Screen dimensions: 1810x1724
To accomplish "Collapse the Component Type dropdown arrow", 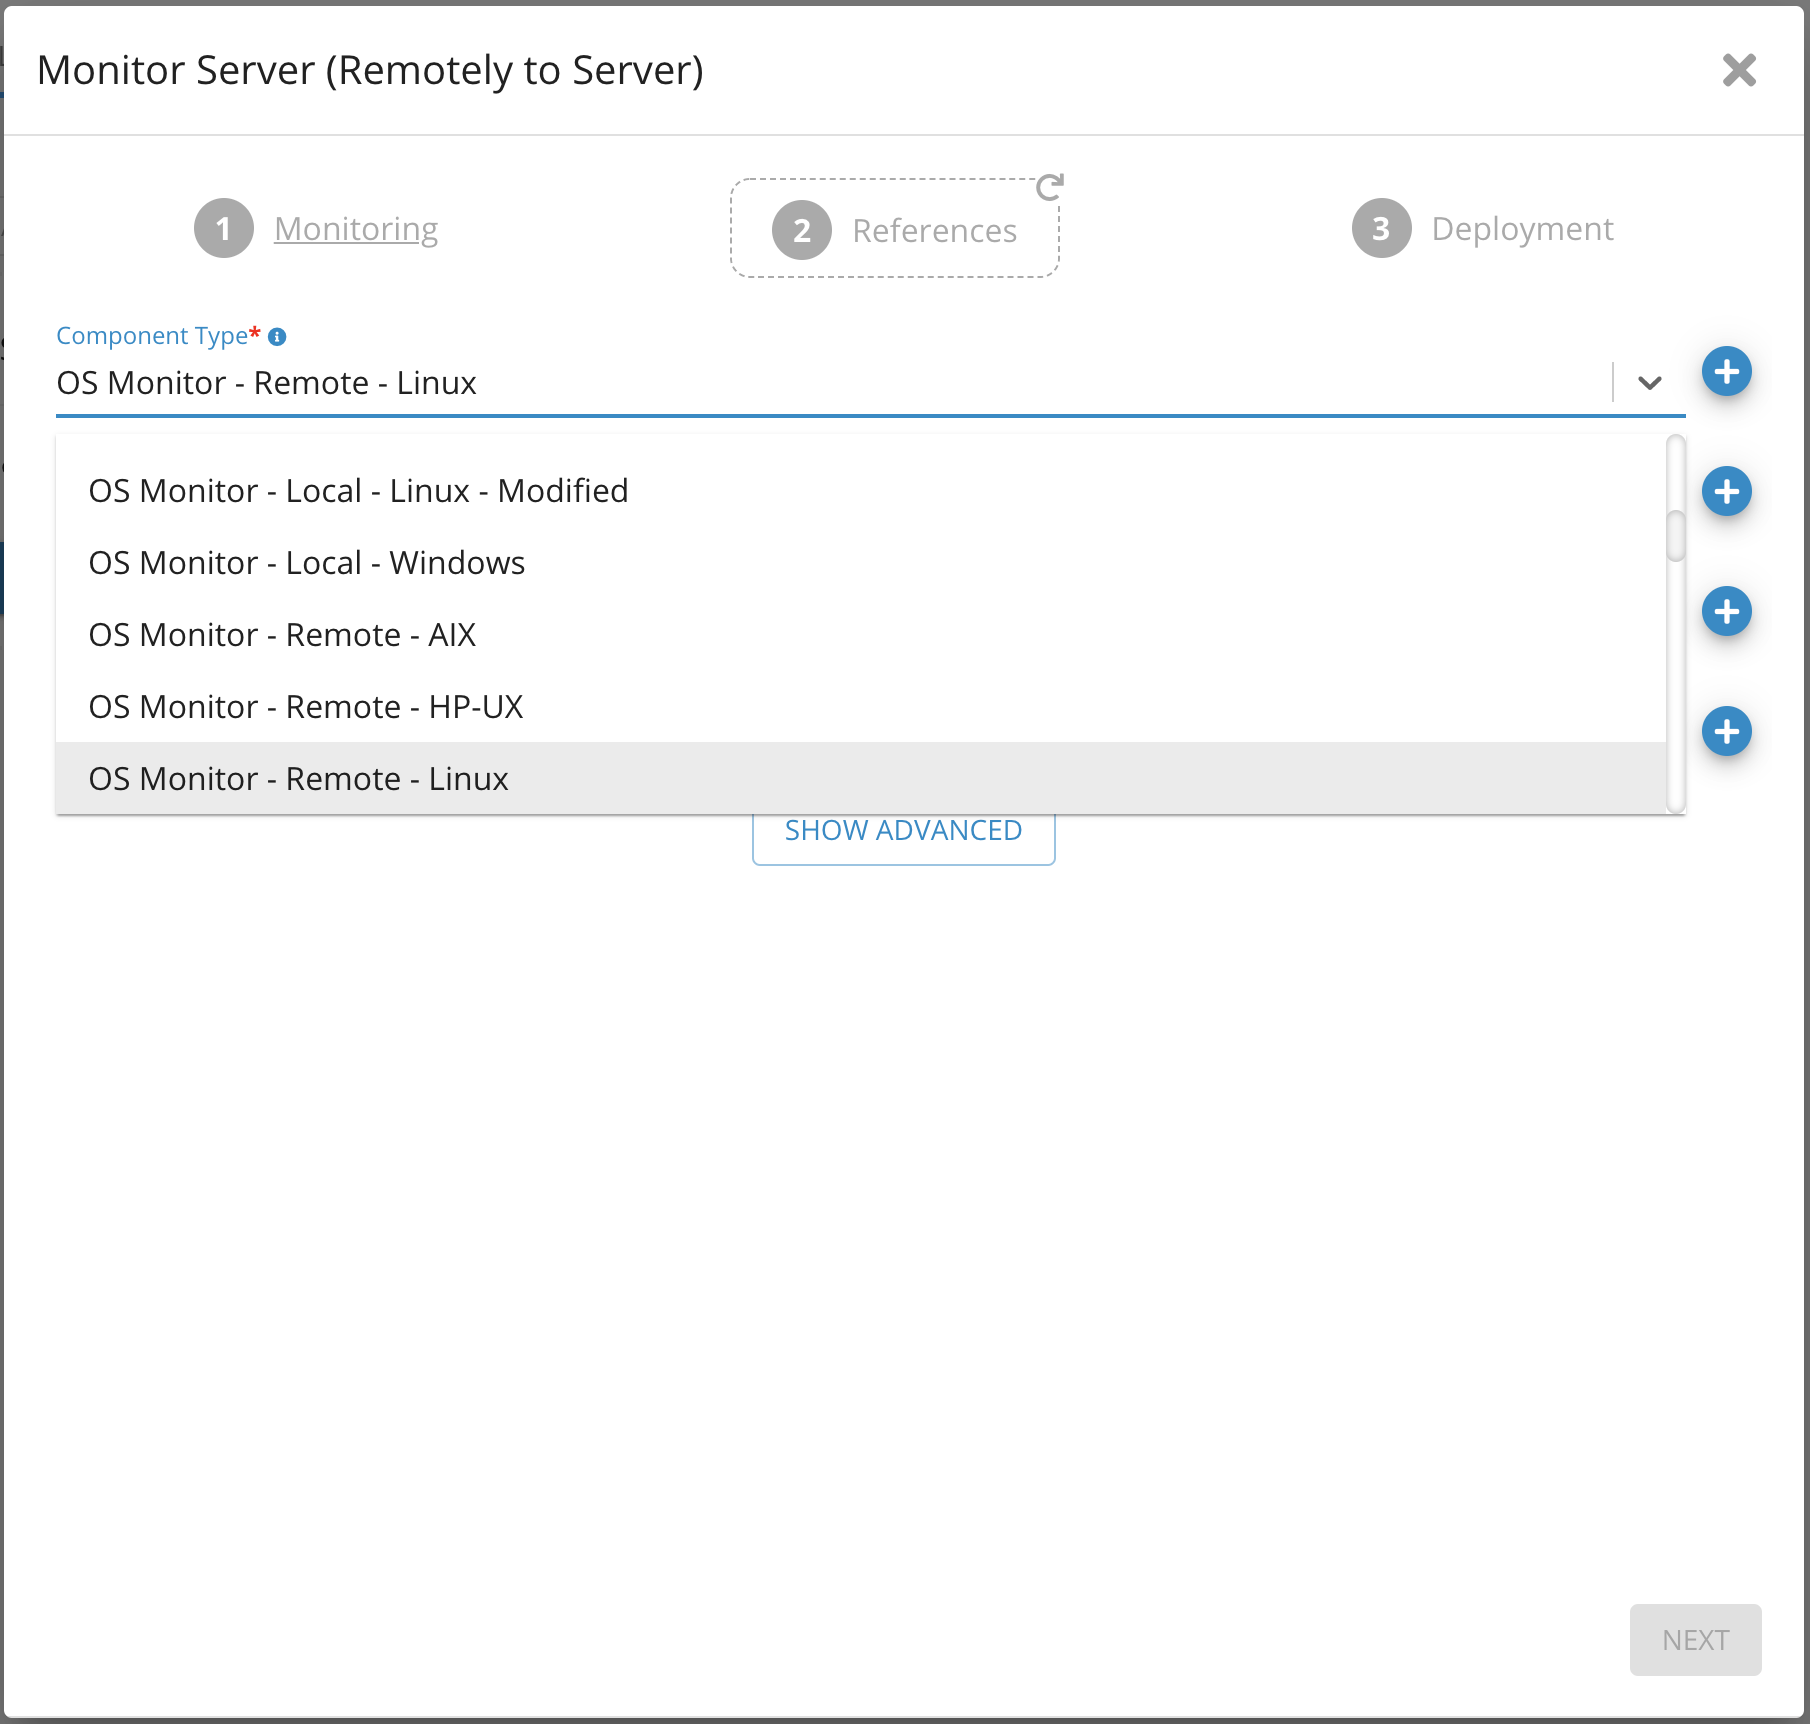I will 1649,383.
